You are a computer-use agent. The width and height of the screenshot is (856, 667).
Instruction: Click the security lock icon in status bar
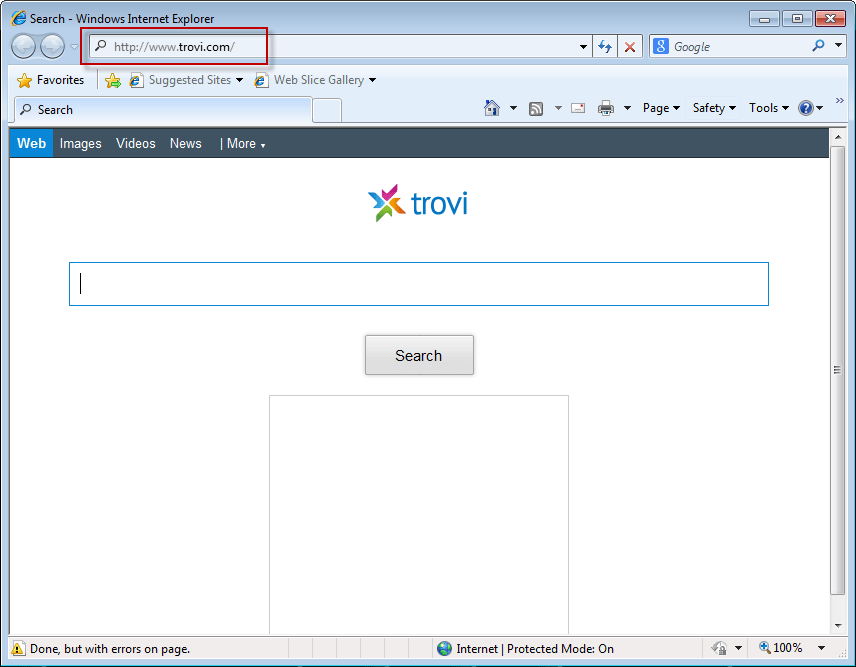click(720, 648)
